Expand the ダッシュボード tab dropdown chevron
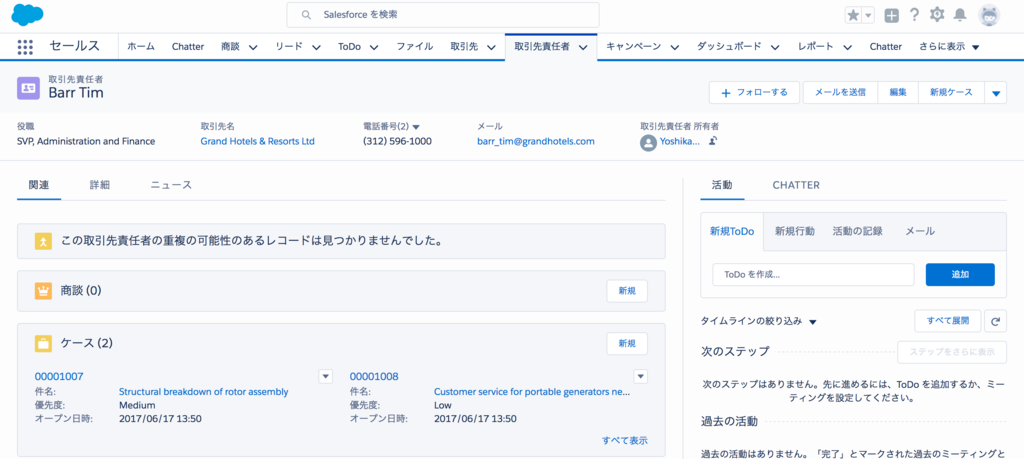The image size is (1024, 459). (x=775, y=47)
